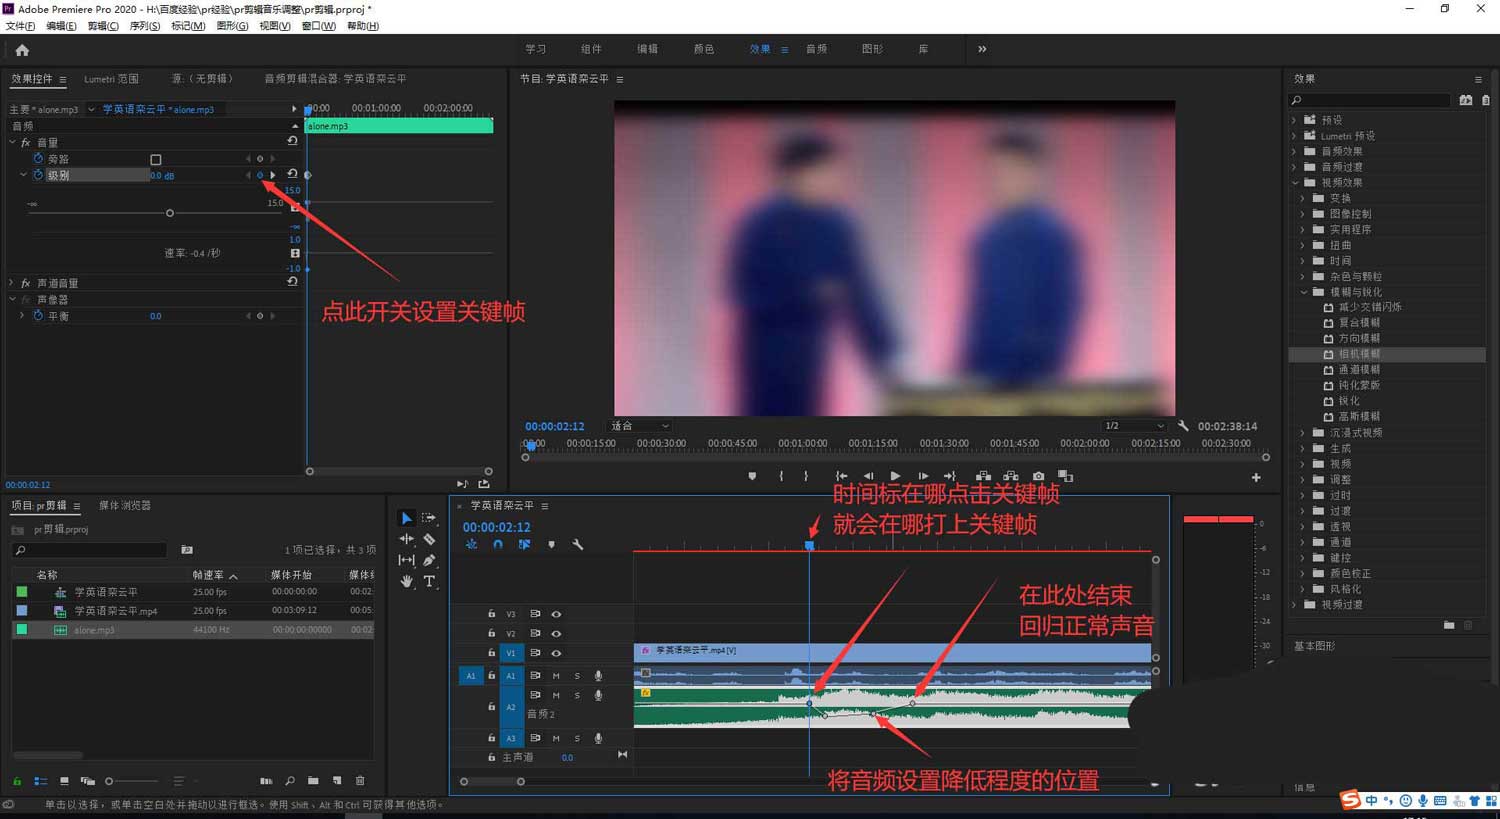Select the Slip tool

point(406,560)
